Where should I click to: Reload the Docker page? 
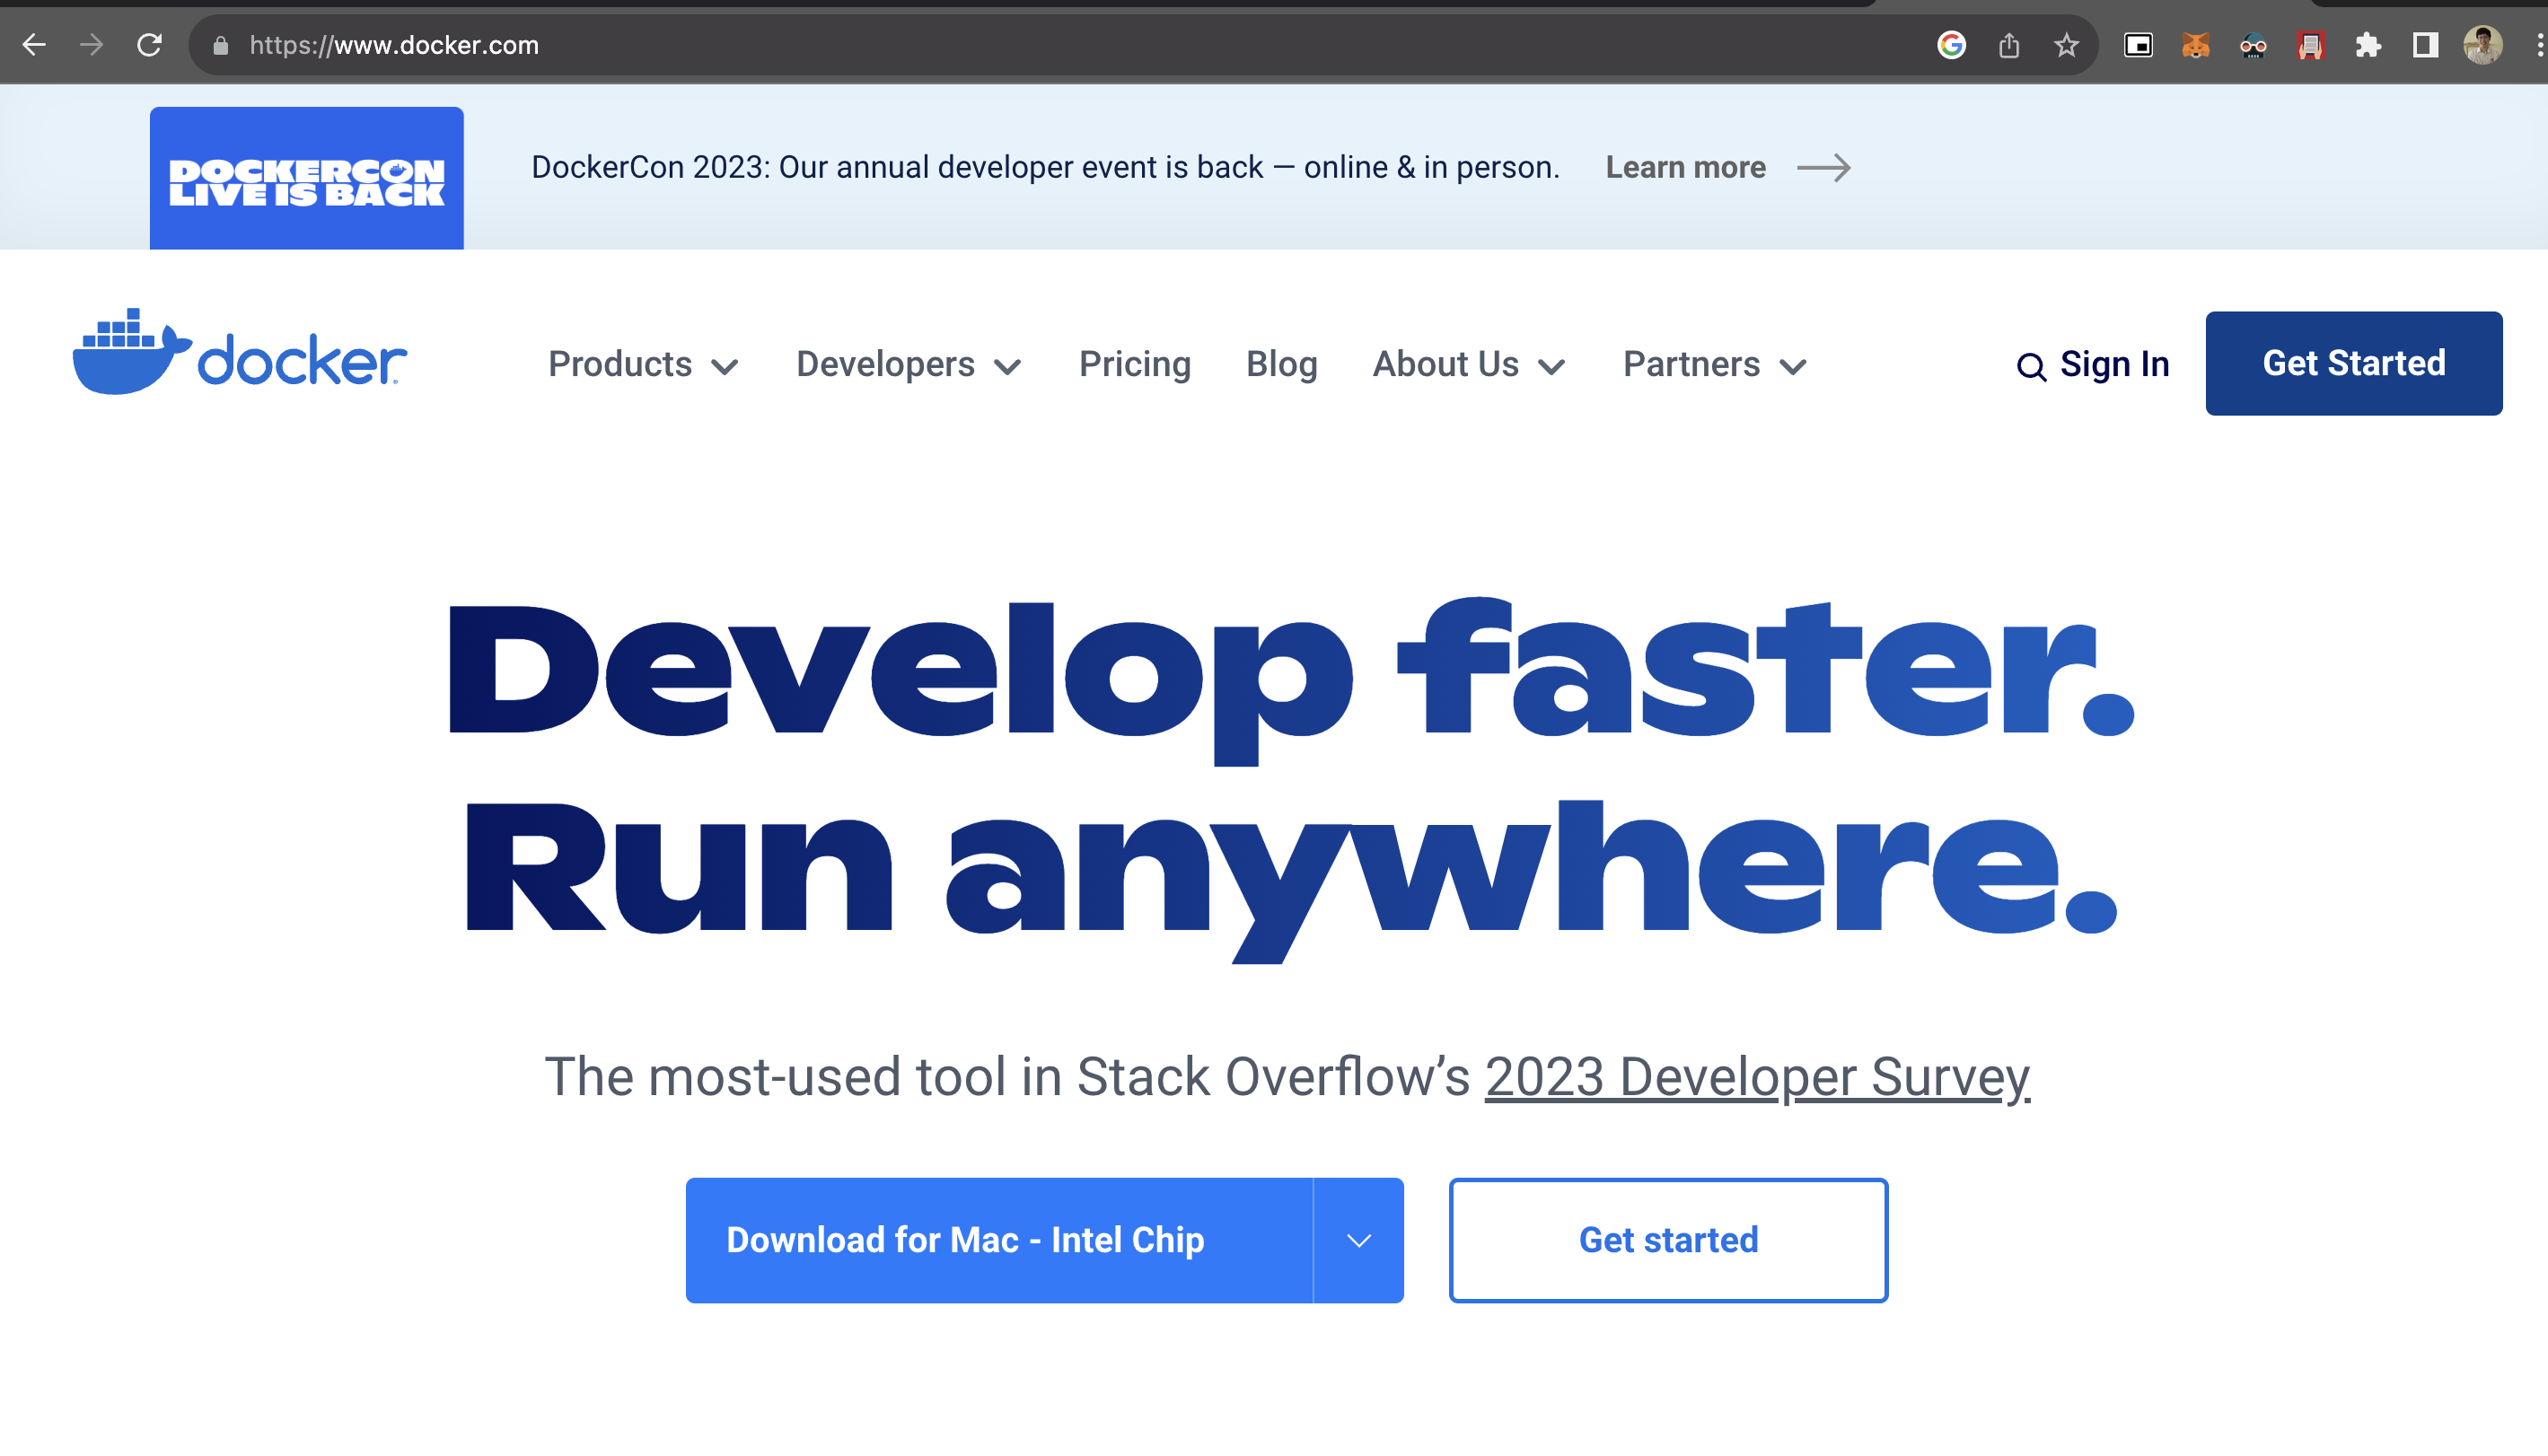pos(150,45)
